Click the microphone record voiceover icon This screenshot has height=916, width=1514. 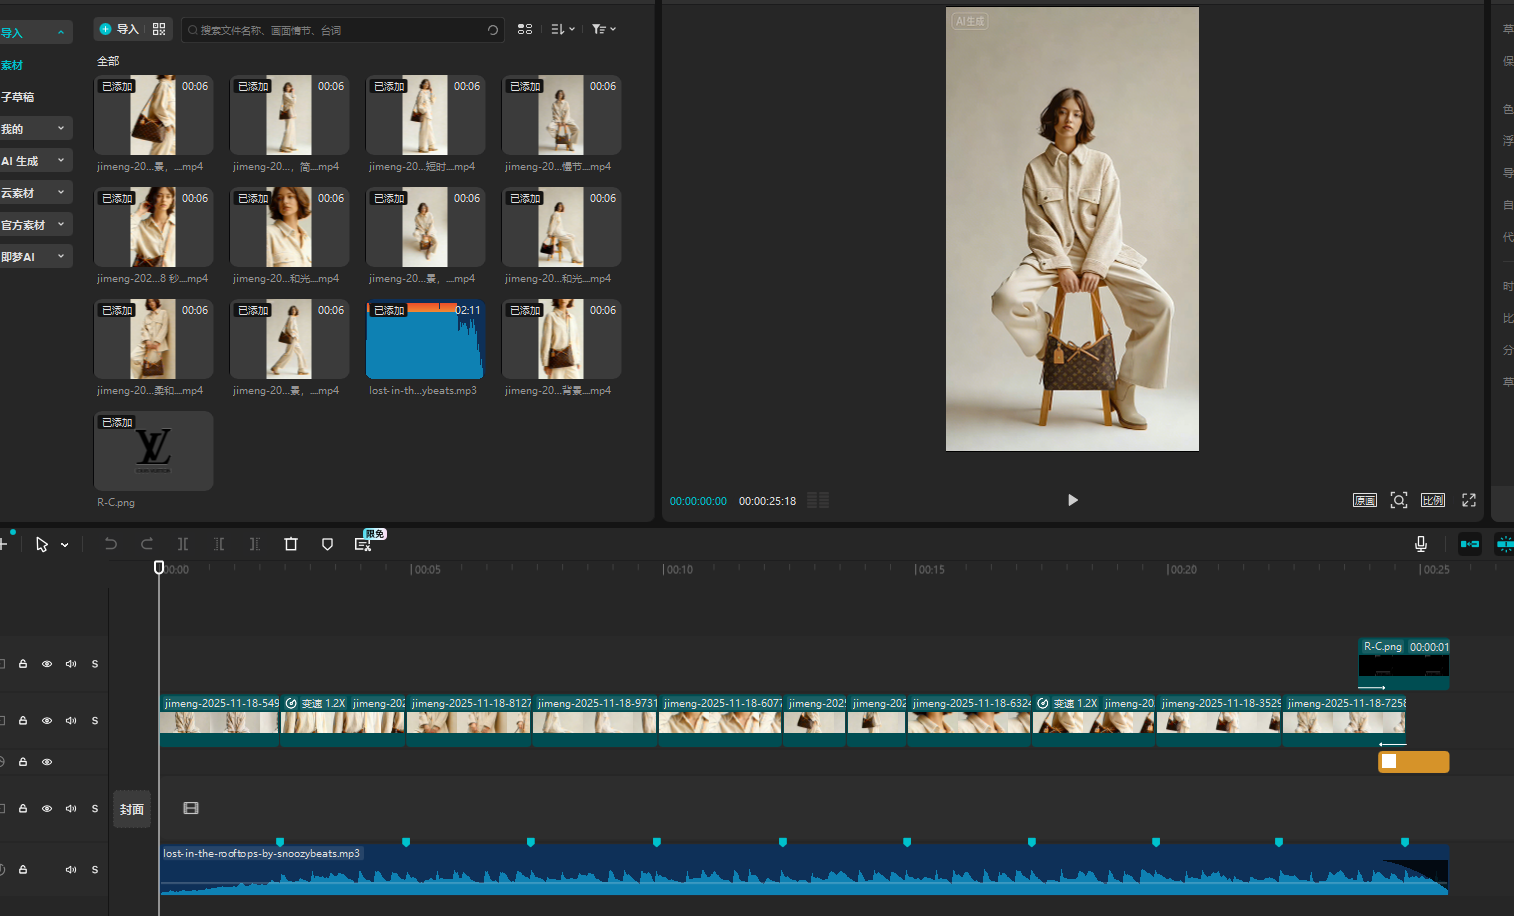[x=1420, y=544]
